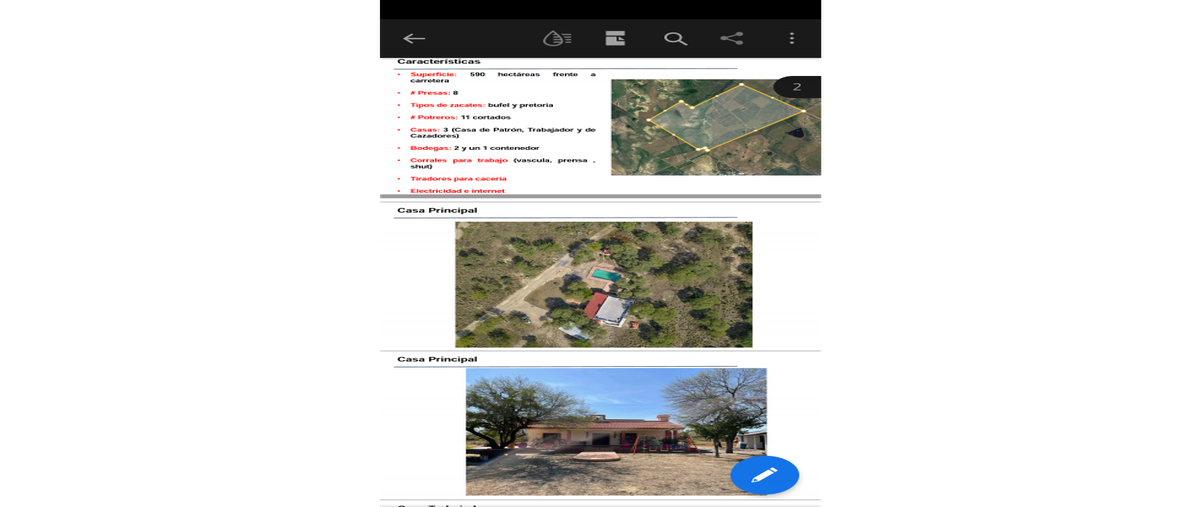
Task: Open the three-dot overflow menu
Action: point(792,38)
